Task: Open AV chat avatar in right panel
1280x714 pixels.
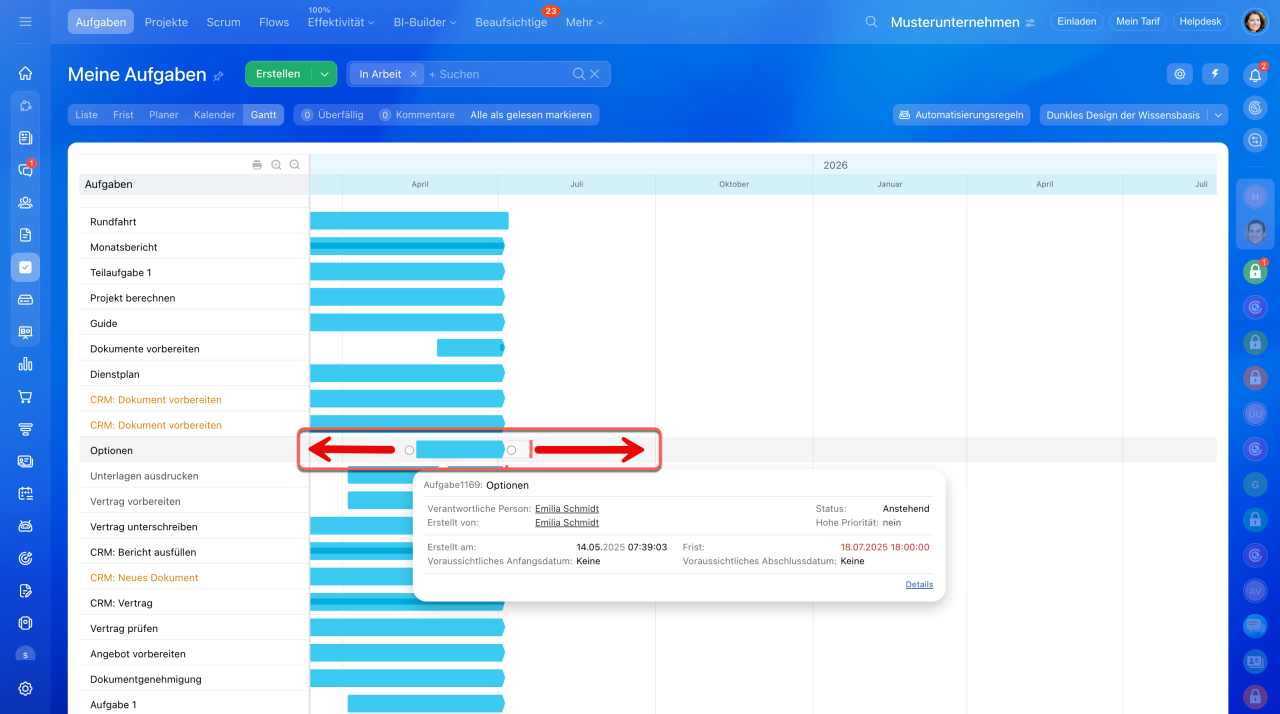Action: (1254, 591)
